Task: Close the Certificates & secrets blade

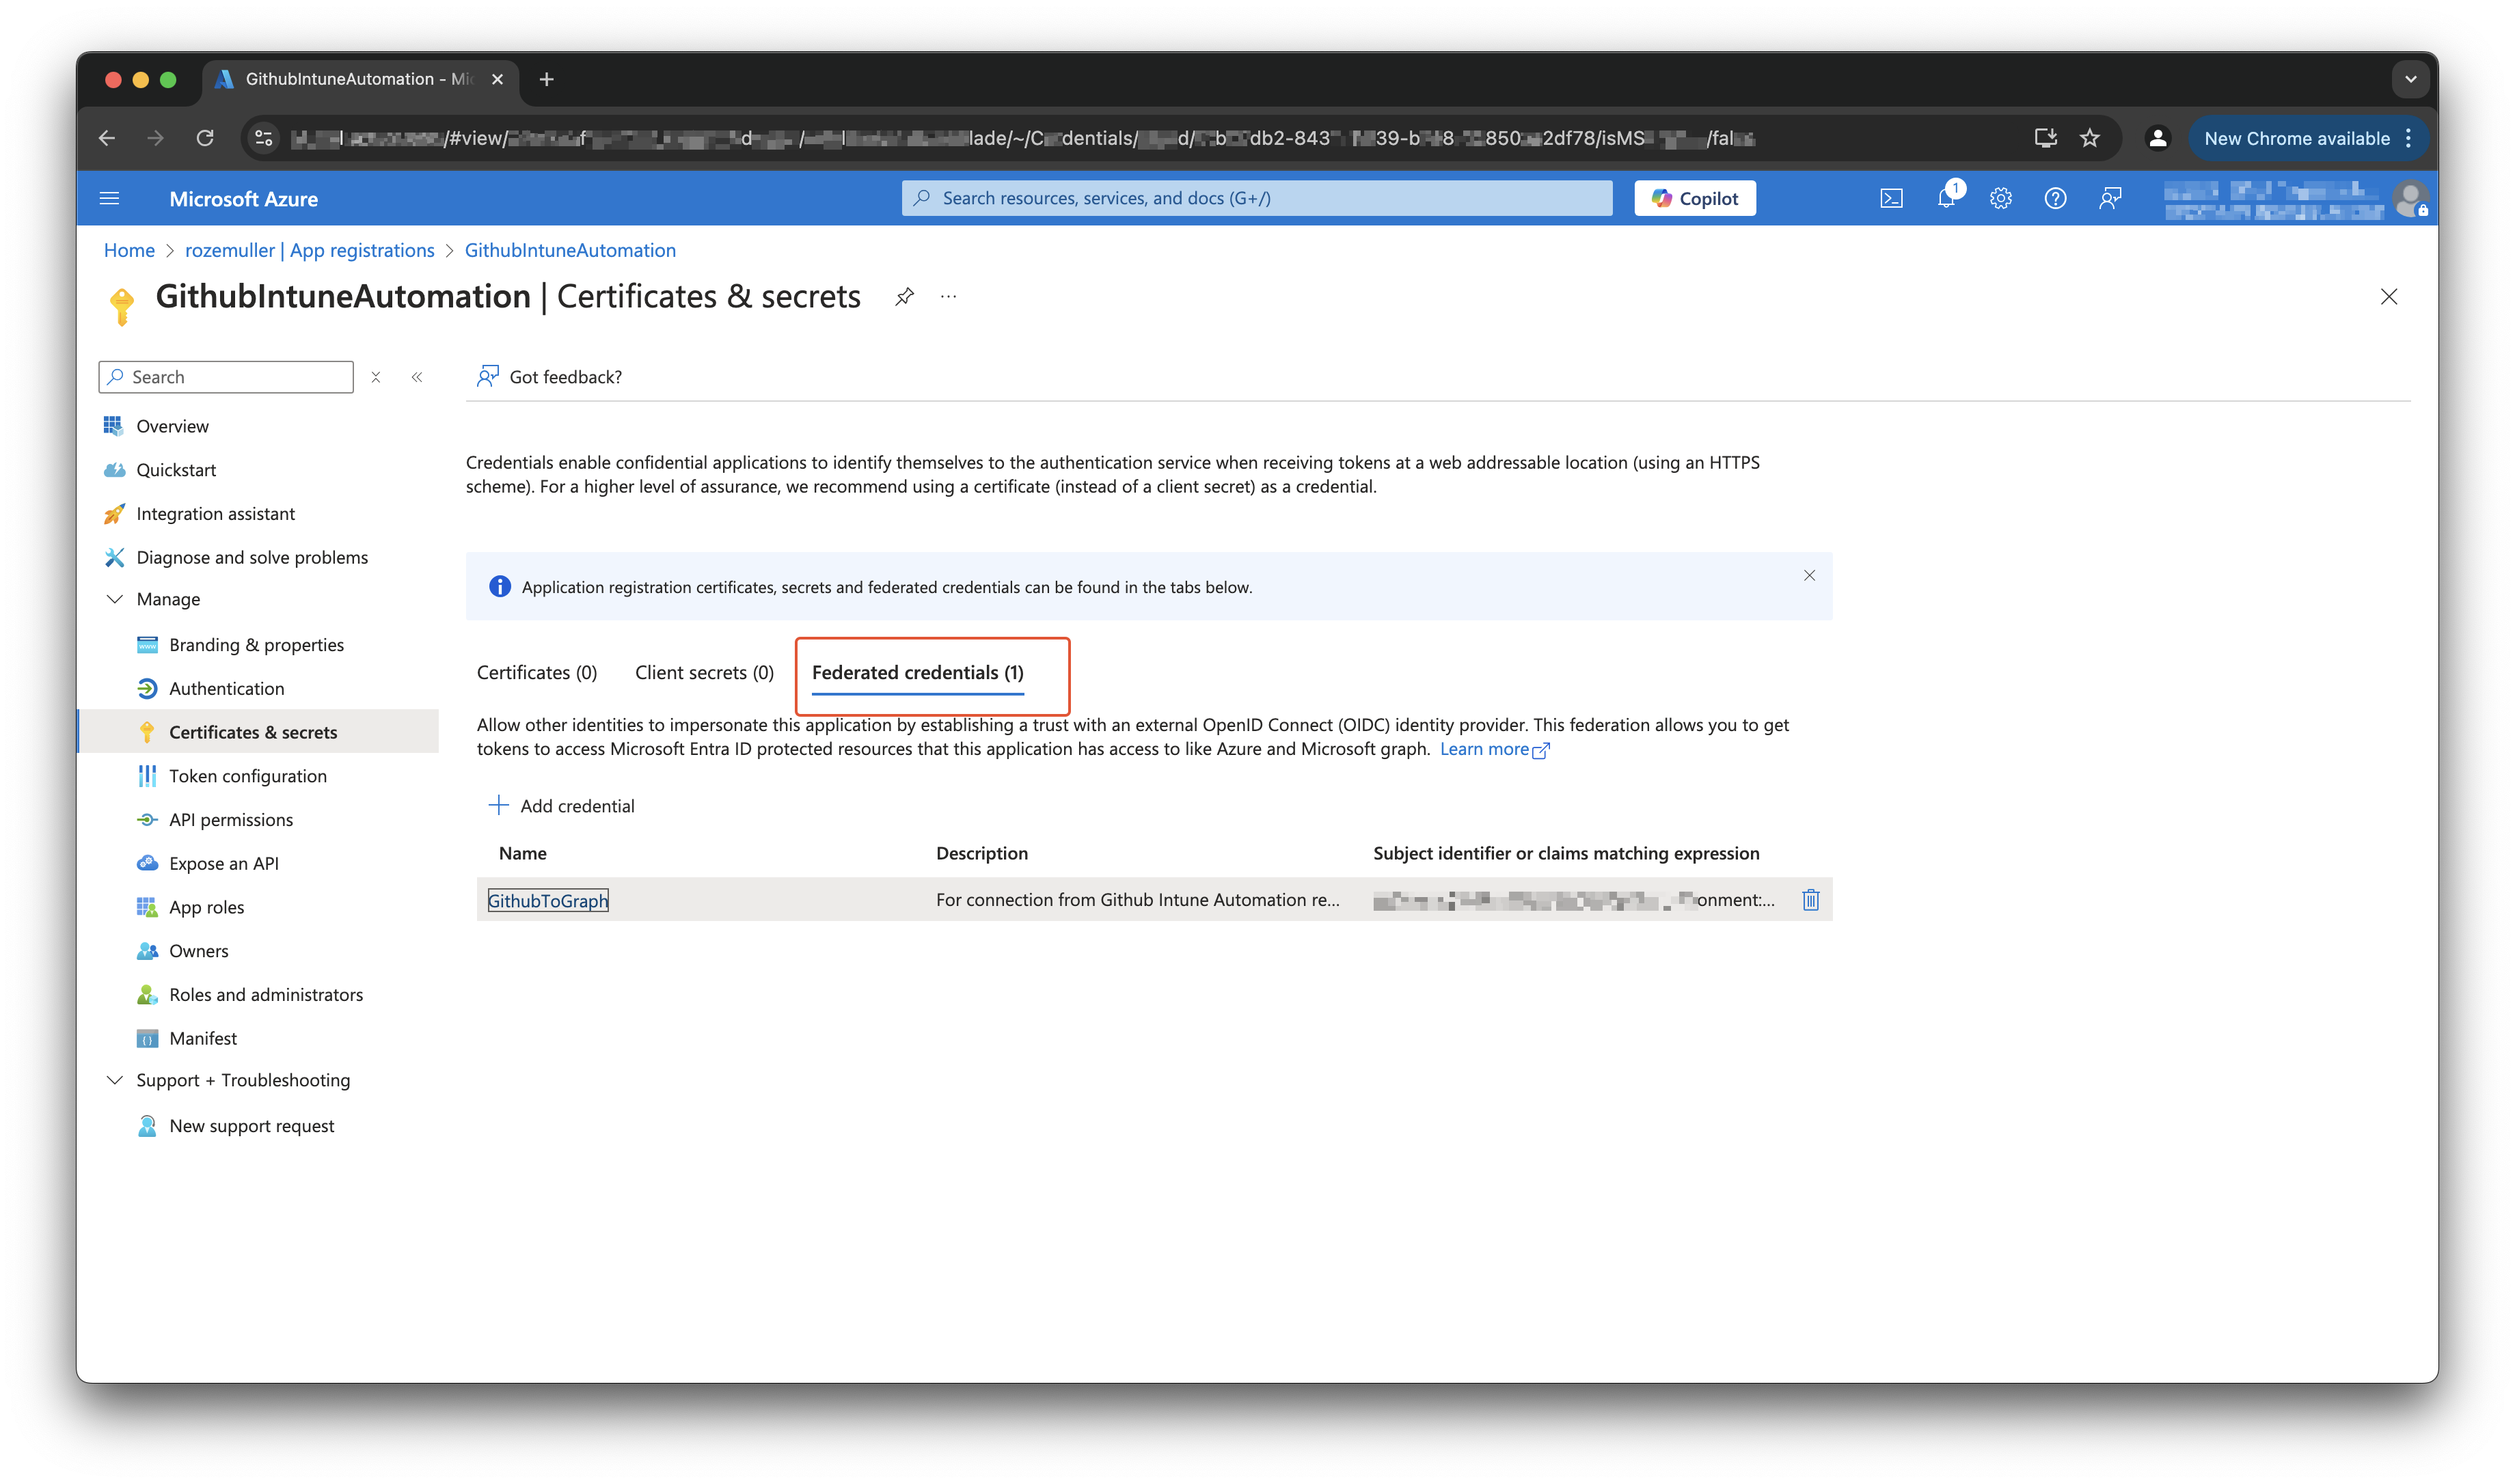Action: 2388,296
